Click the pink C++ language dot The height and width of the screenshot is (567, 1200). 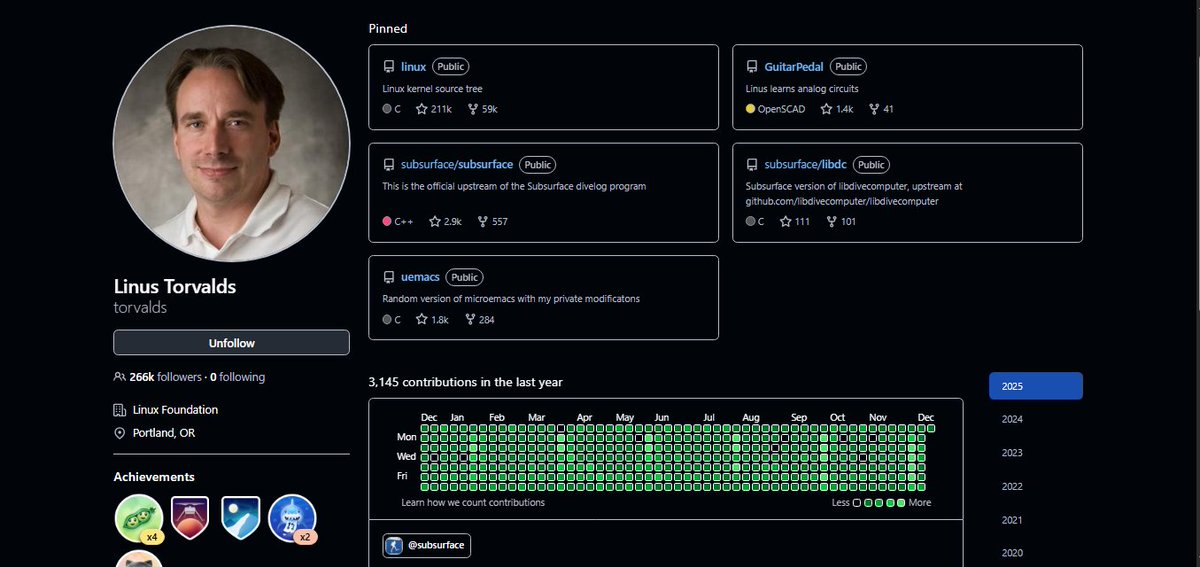387,221
